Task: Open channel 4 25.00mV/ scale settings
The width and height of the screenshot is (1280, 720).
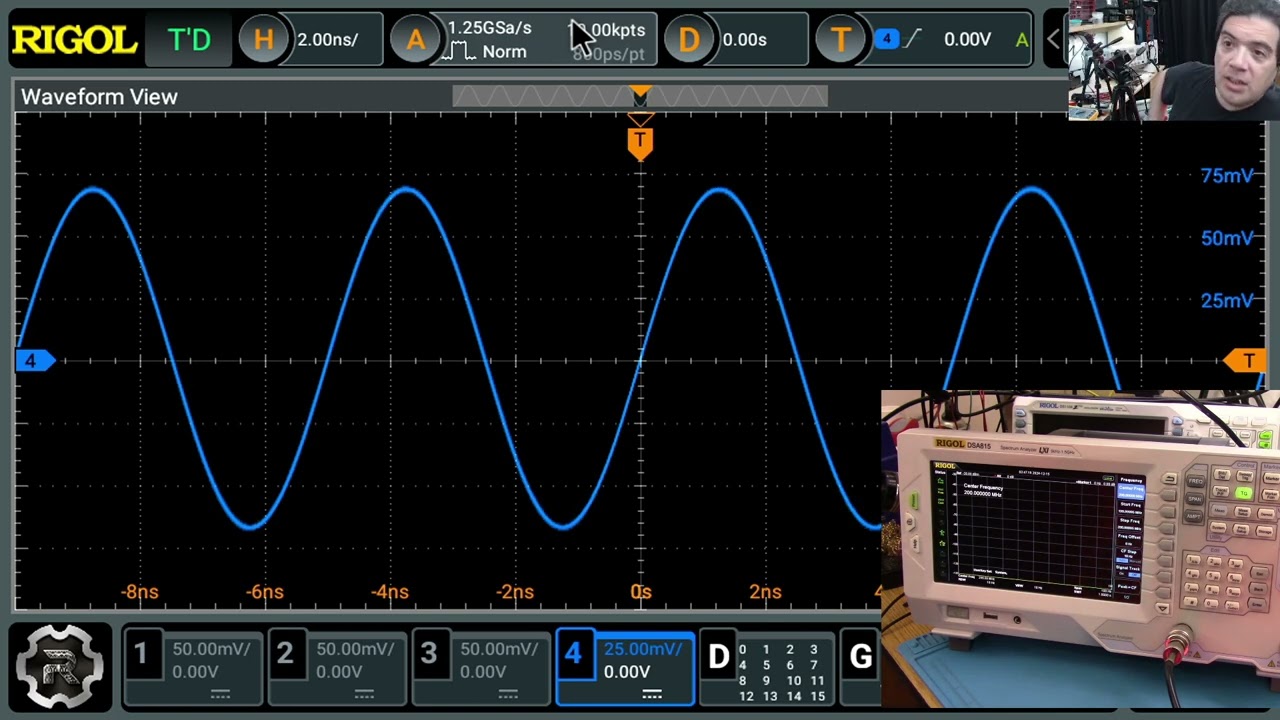Action: click(642, 650)
